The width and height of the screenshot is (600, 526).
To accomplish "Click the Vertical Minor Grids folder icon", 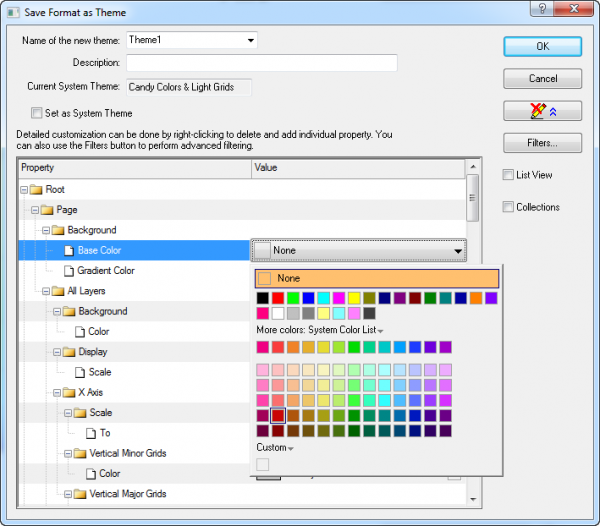I will pos(80,454).
